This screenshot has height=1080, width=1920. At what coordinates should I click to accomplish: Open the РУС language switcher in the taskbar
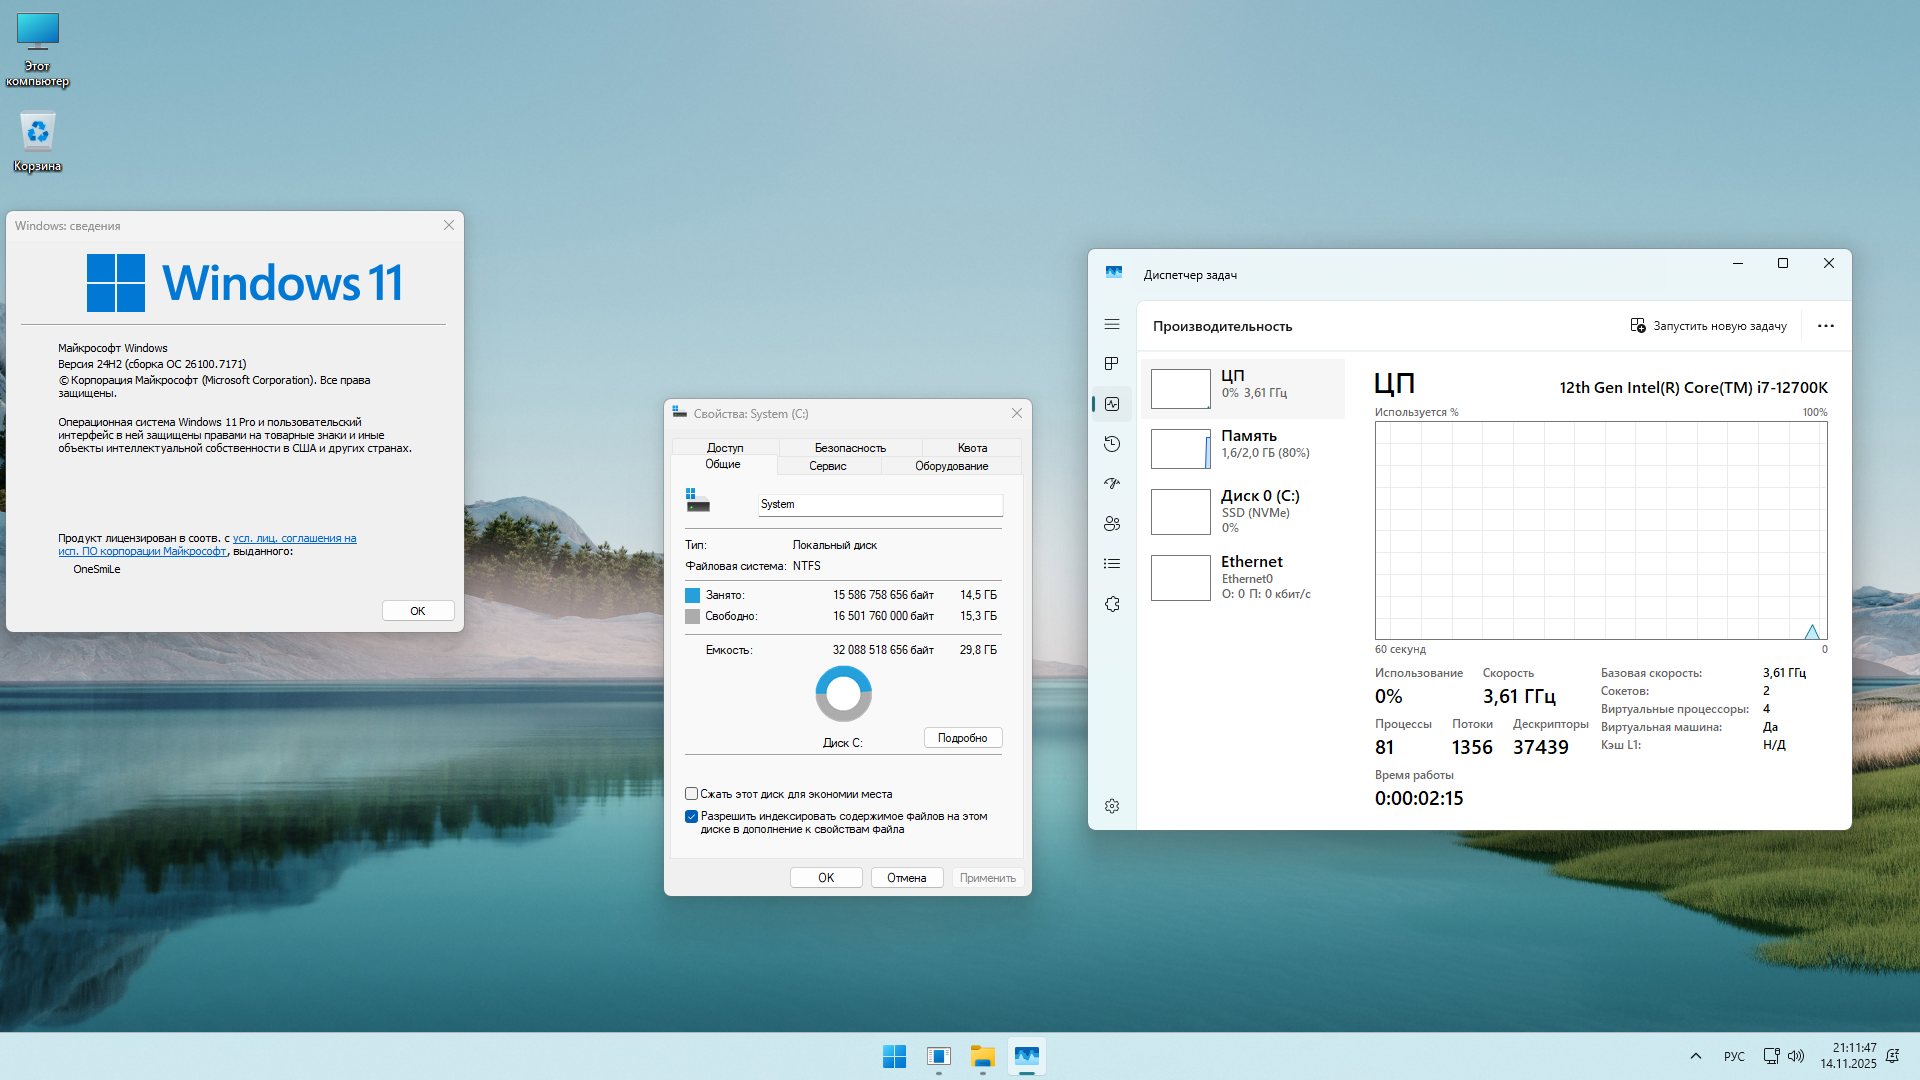click(1734, 1056)
